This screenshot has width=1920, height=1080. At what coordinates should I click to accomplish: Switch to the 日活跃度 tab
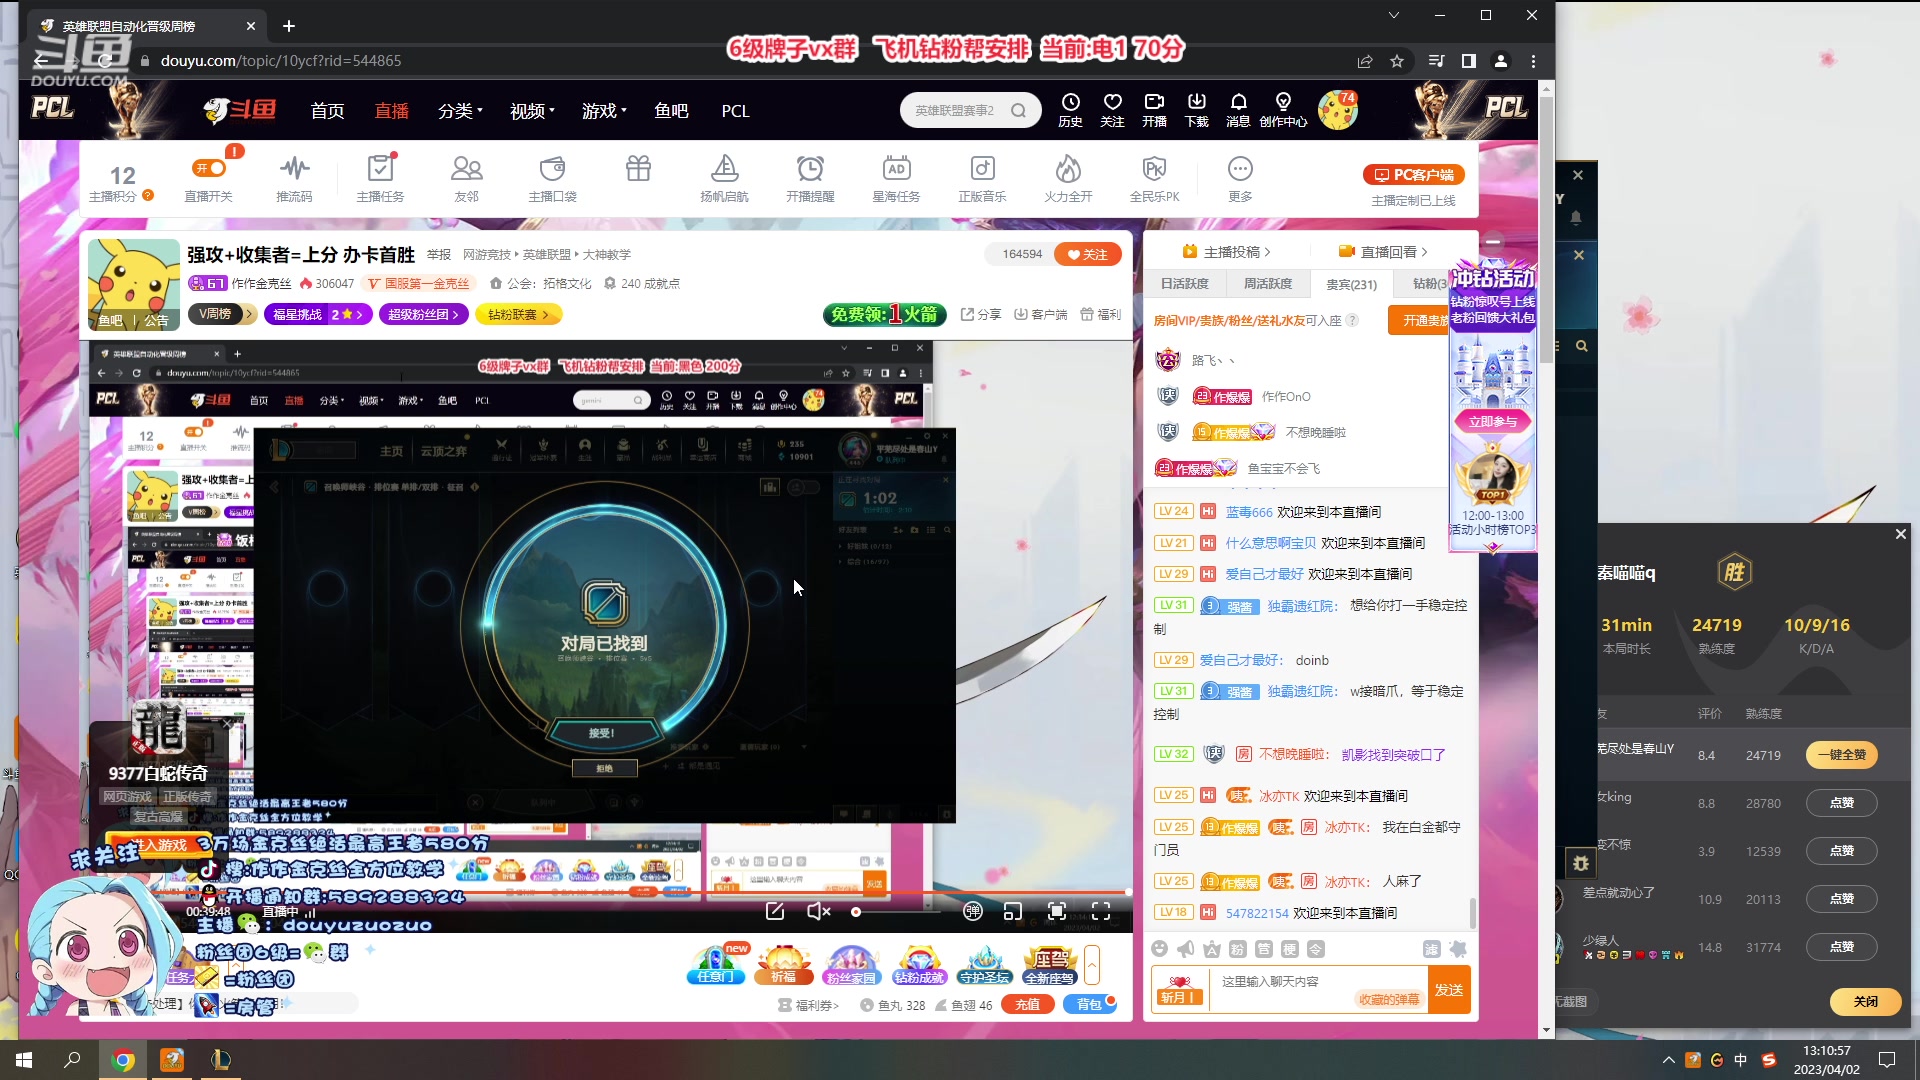[1184, 284]
